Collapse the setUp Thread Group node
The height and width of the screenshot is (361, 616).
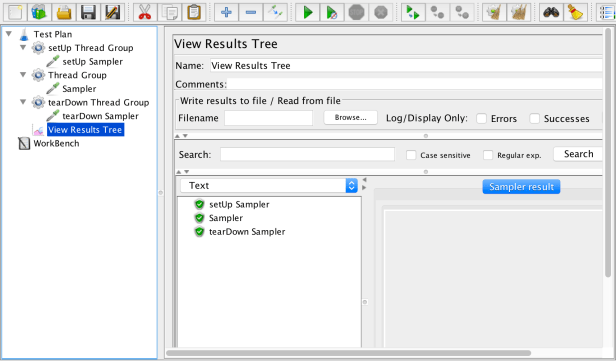click(23, 48)
